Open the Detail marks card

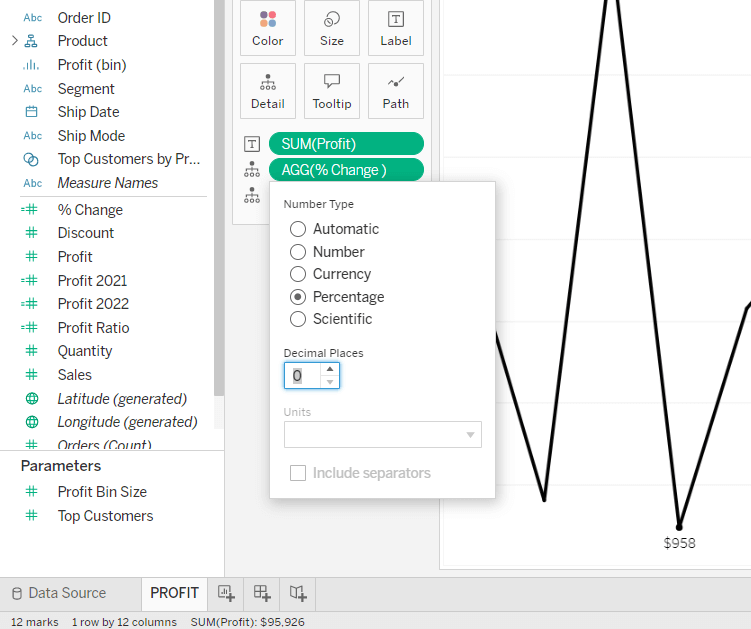[x=268, y=91]
